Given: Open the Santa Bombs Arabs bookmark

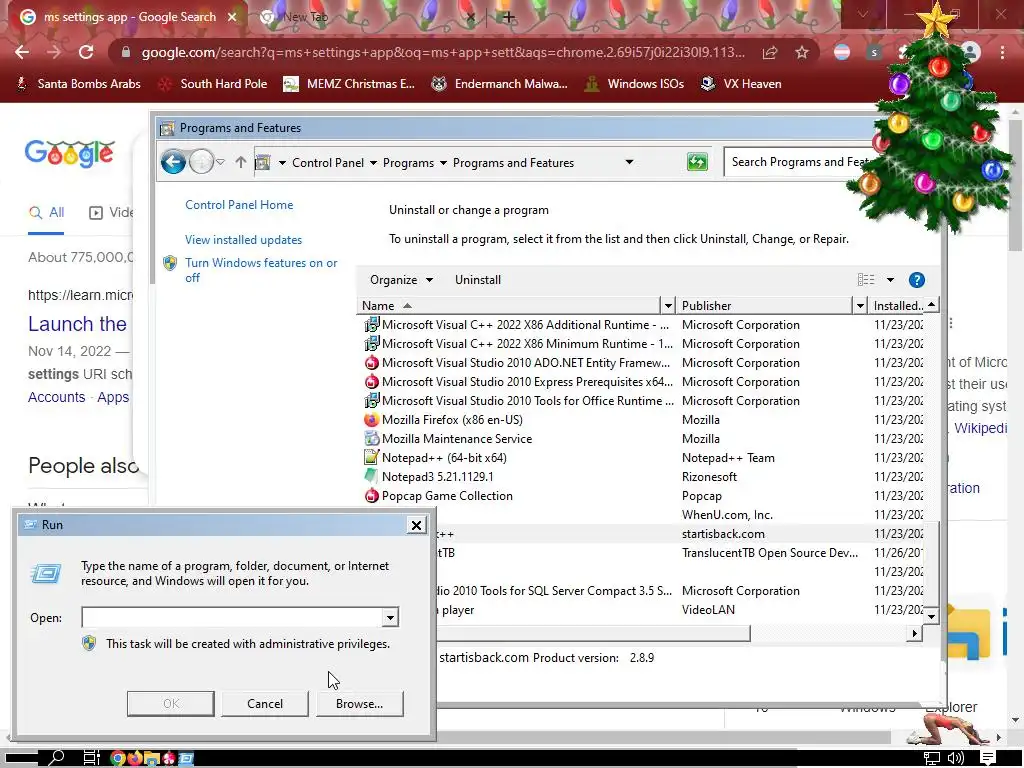Looking at the screenshot, I should (78, 84).
